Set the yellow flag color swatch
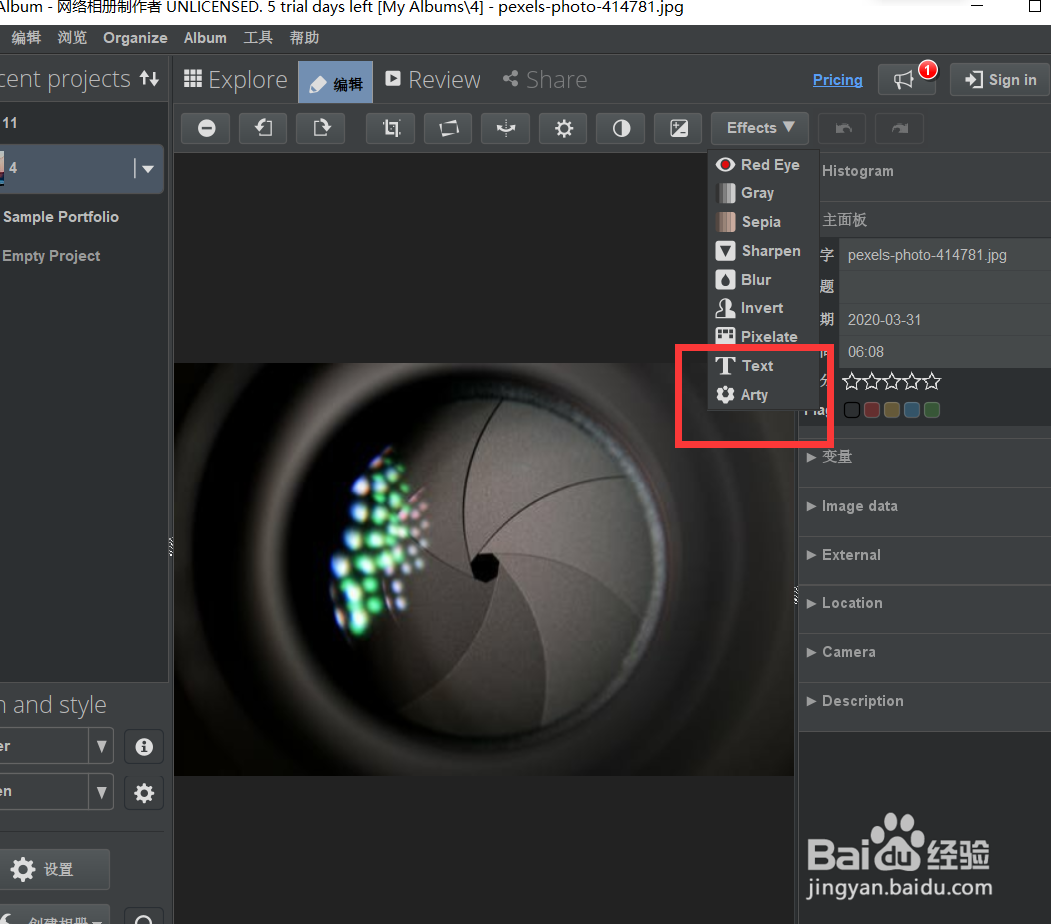Viewport: 1051px width, 924px height. [891, 410]
